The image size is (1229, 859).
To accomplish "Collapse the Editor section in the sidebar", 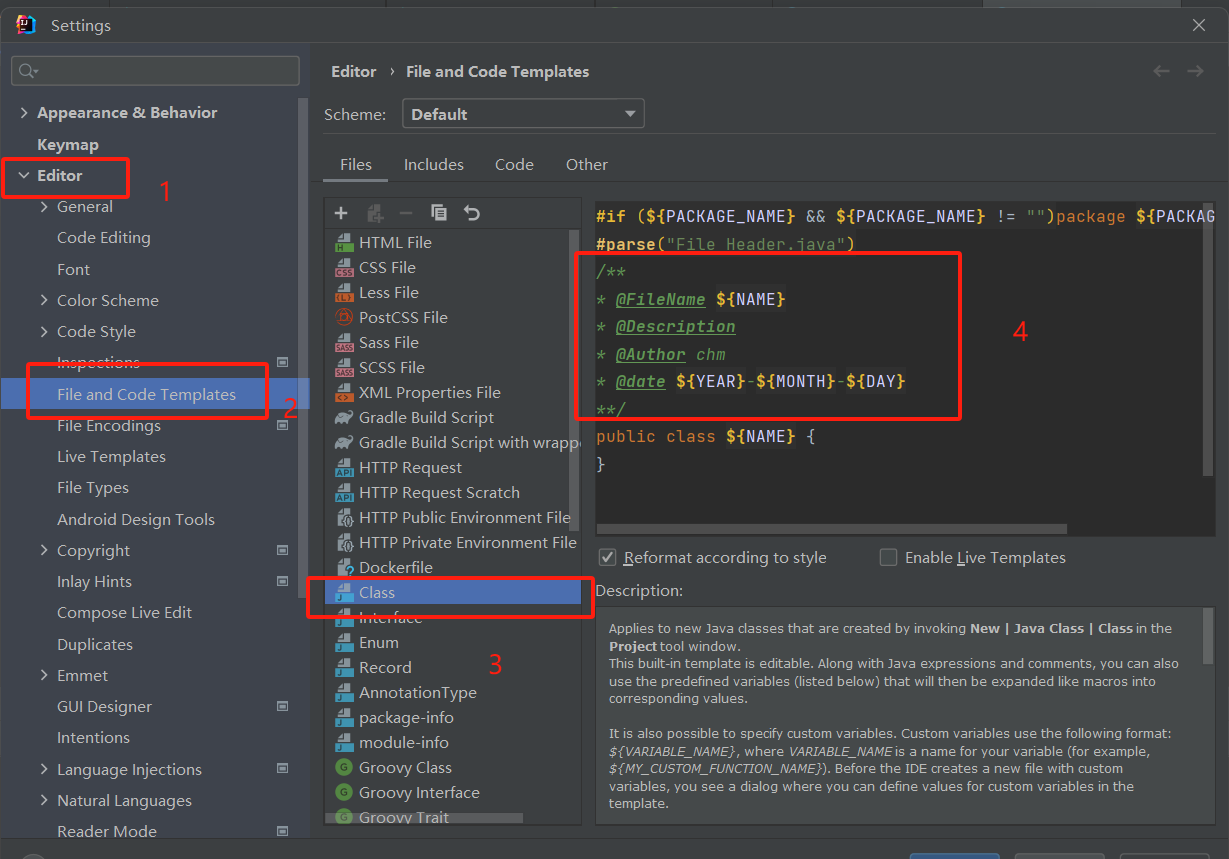I will tap(22, 177).
